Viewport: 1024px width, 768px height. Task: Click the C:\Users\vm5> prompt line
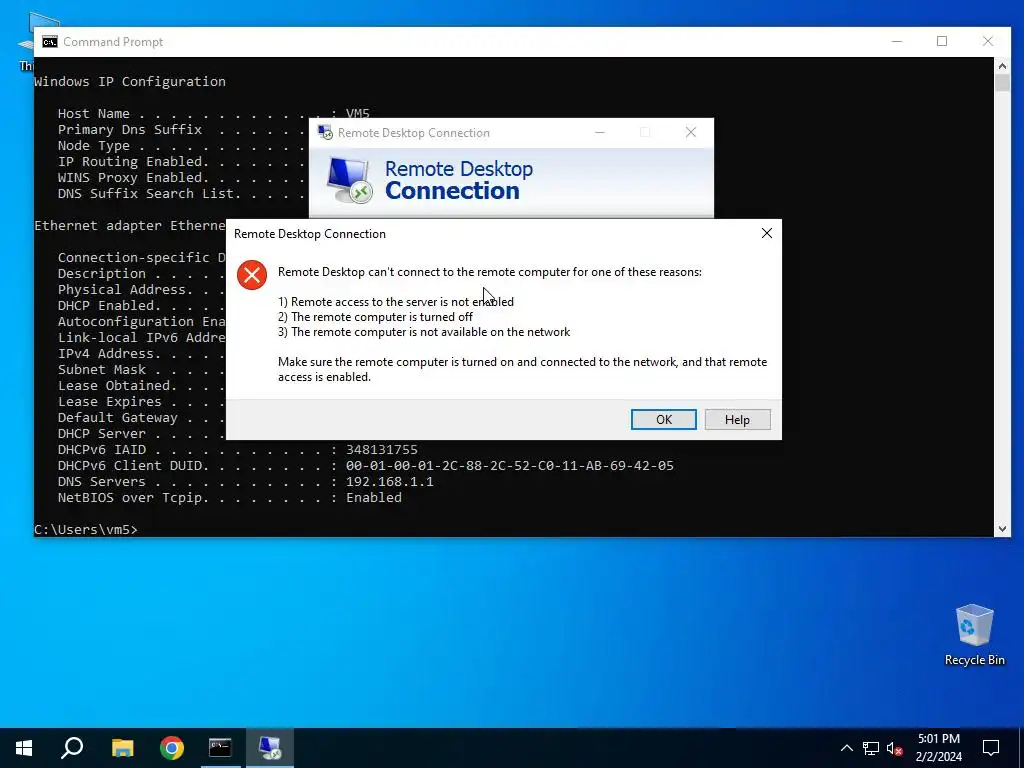coord(86,530)
